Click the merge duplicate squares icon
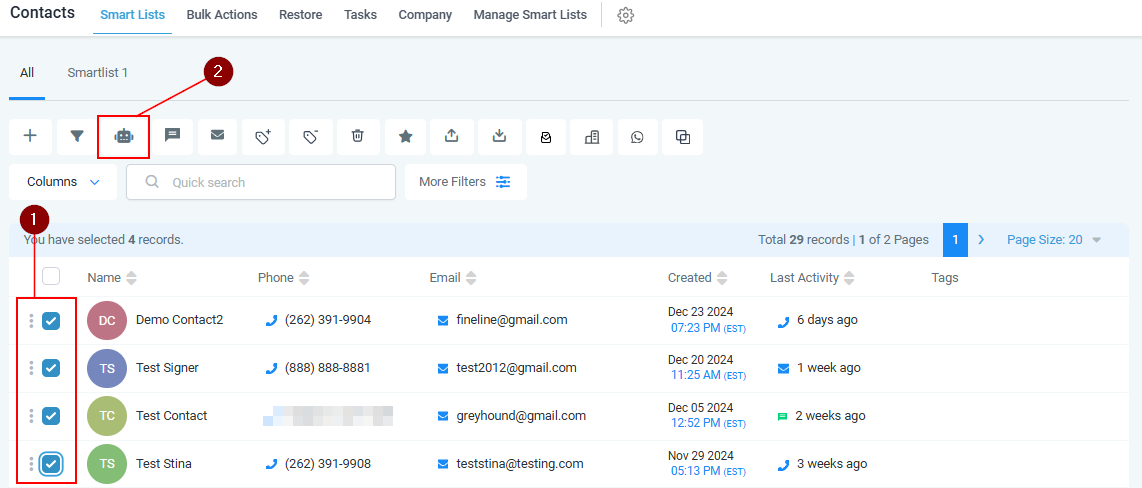Screen dimensions: 1142x488 click(683, 137)
